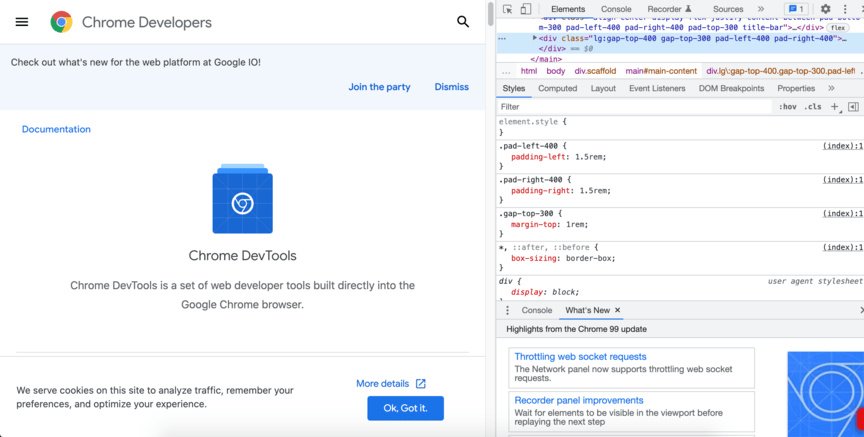Click the plus new style rule icon
Image resolution: width=864 pixels, height=437 pixels.
835,107
